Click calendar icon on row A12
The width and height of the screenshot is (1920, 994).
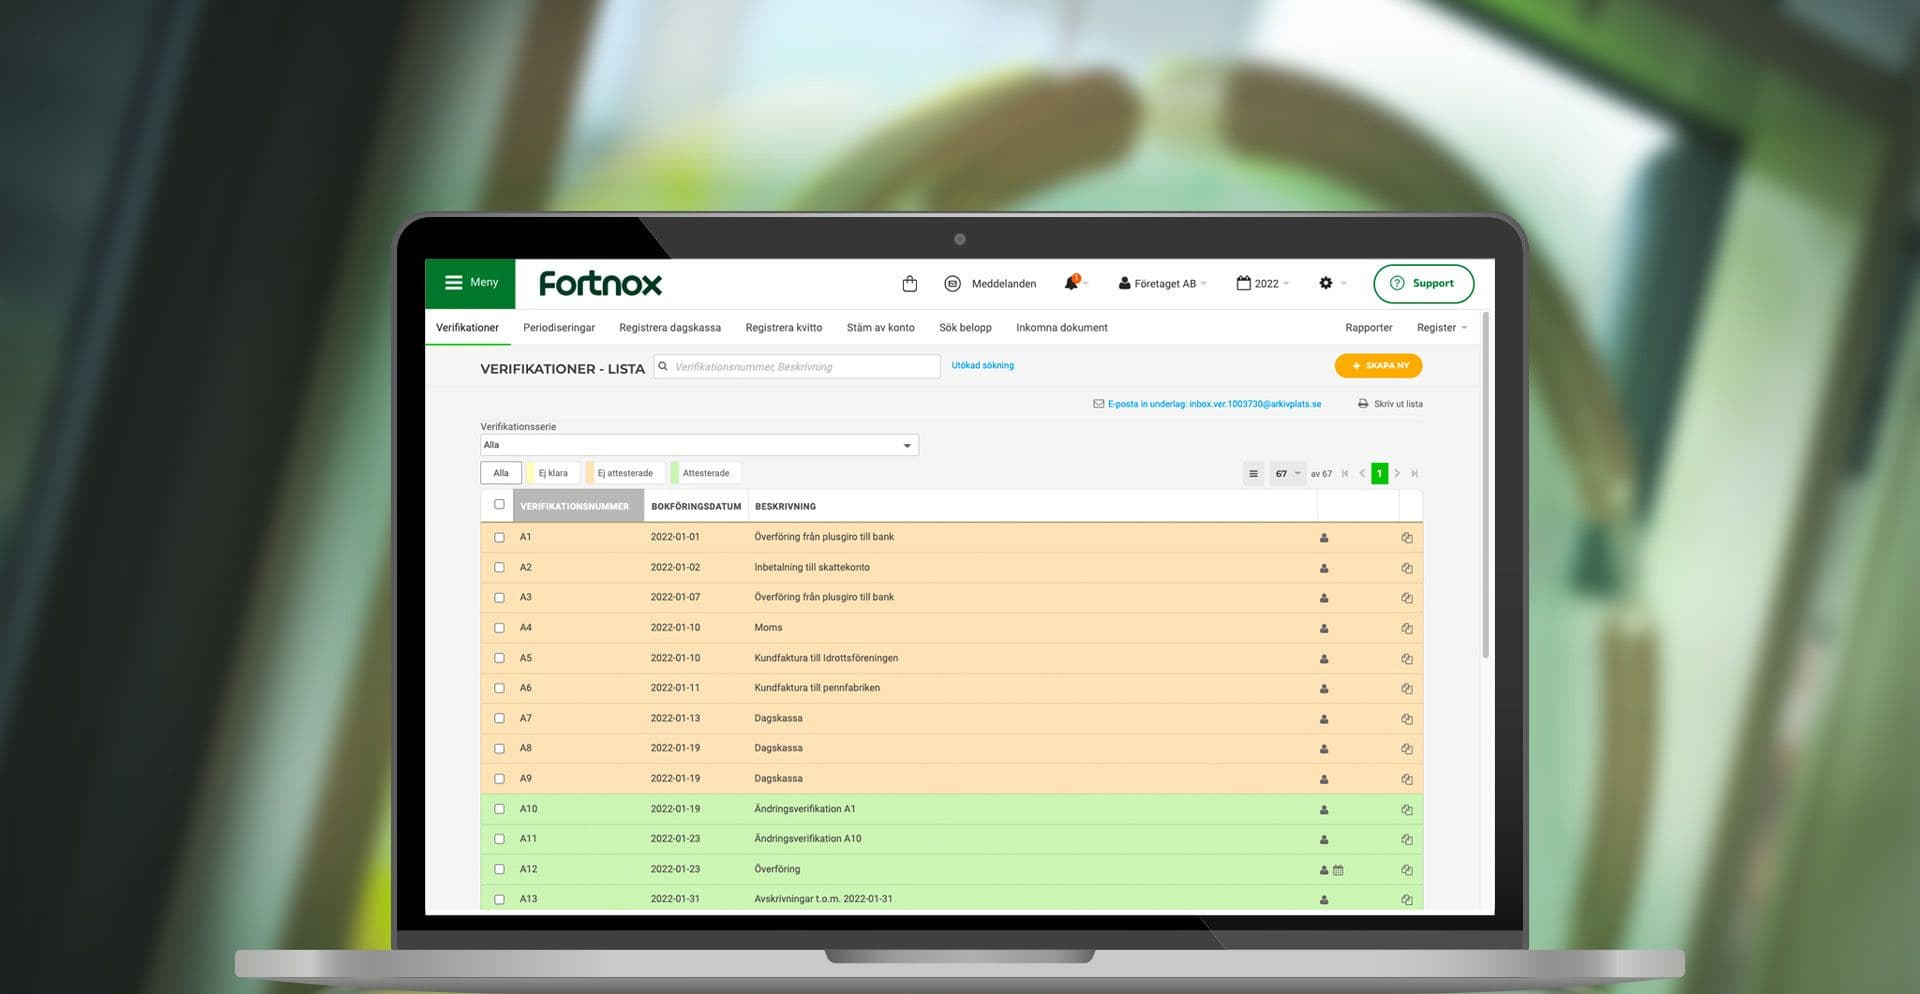click(1338, 870)
